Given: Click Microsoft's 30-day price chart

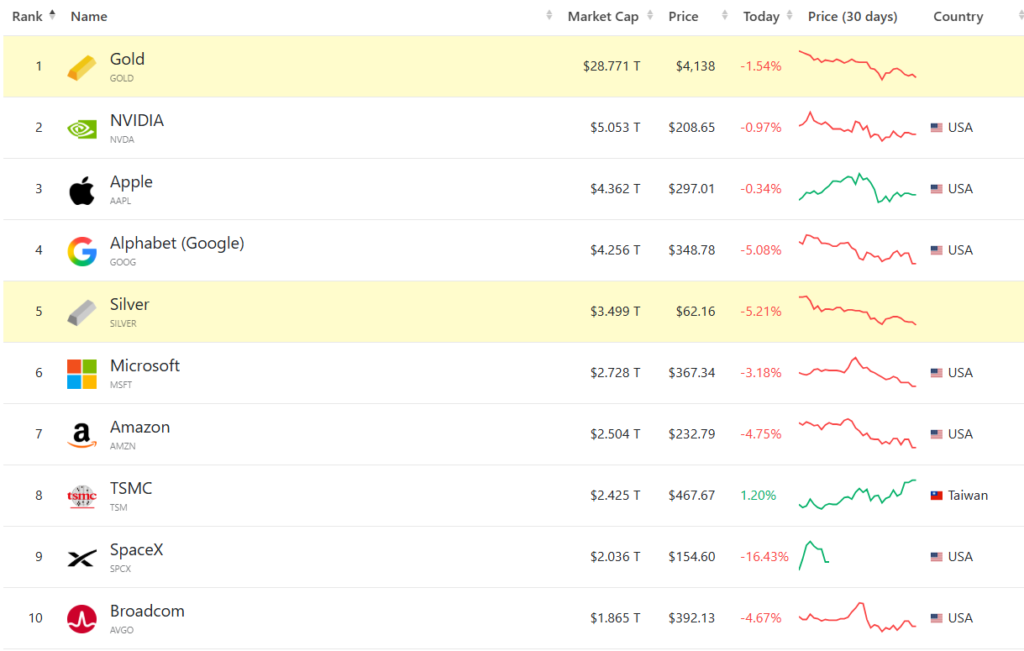Looking at the screenshot, I should tap(857, 372).
